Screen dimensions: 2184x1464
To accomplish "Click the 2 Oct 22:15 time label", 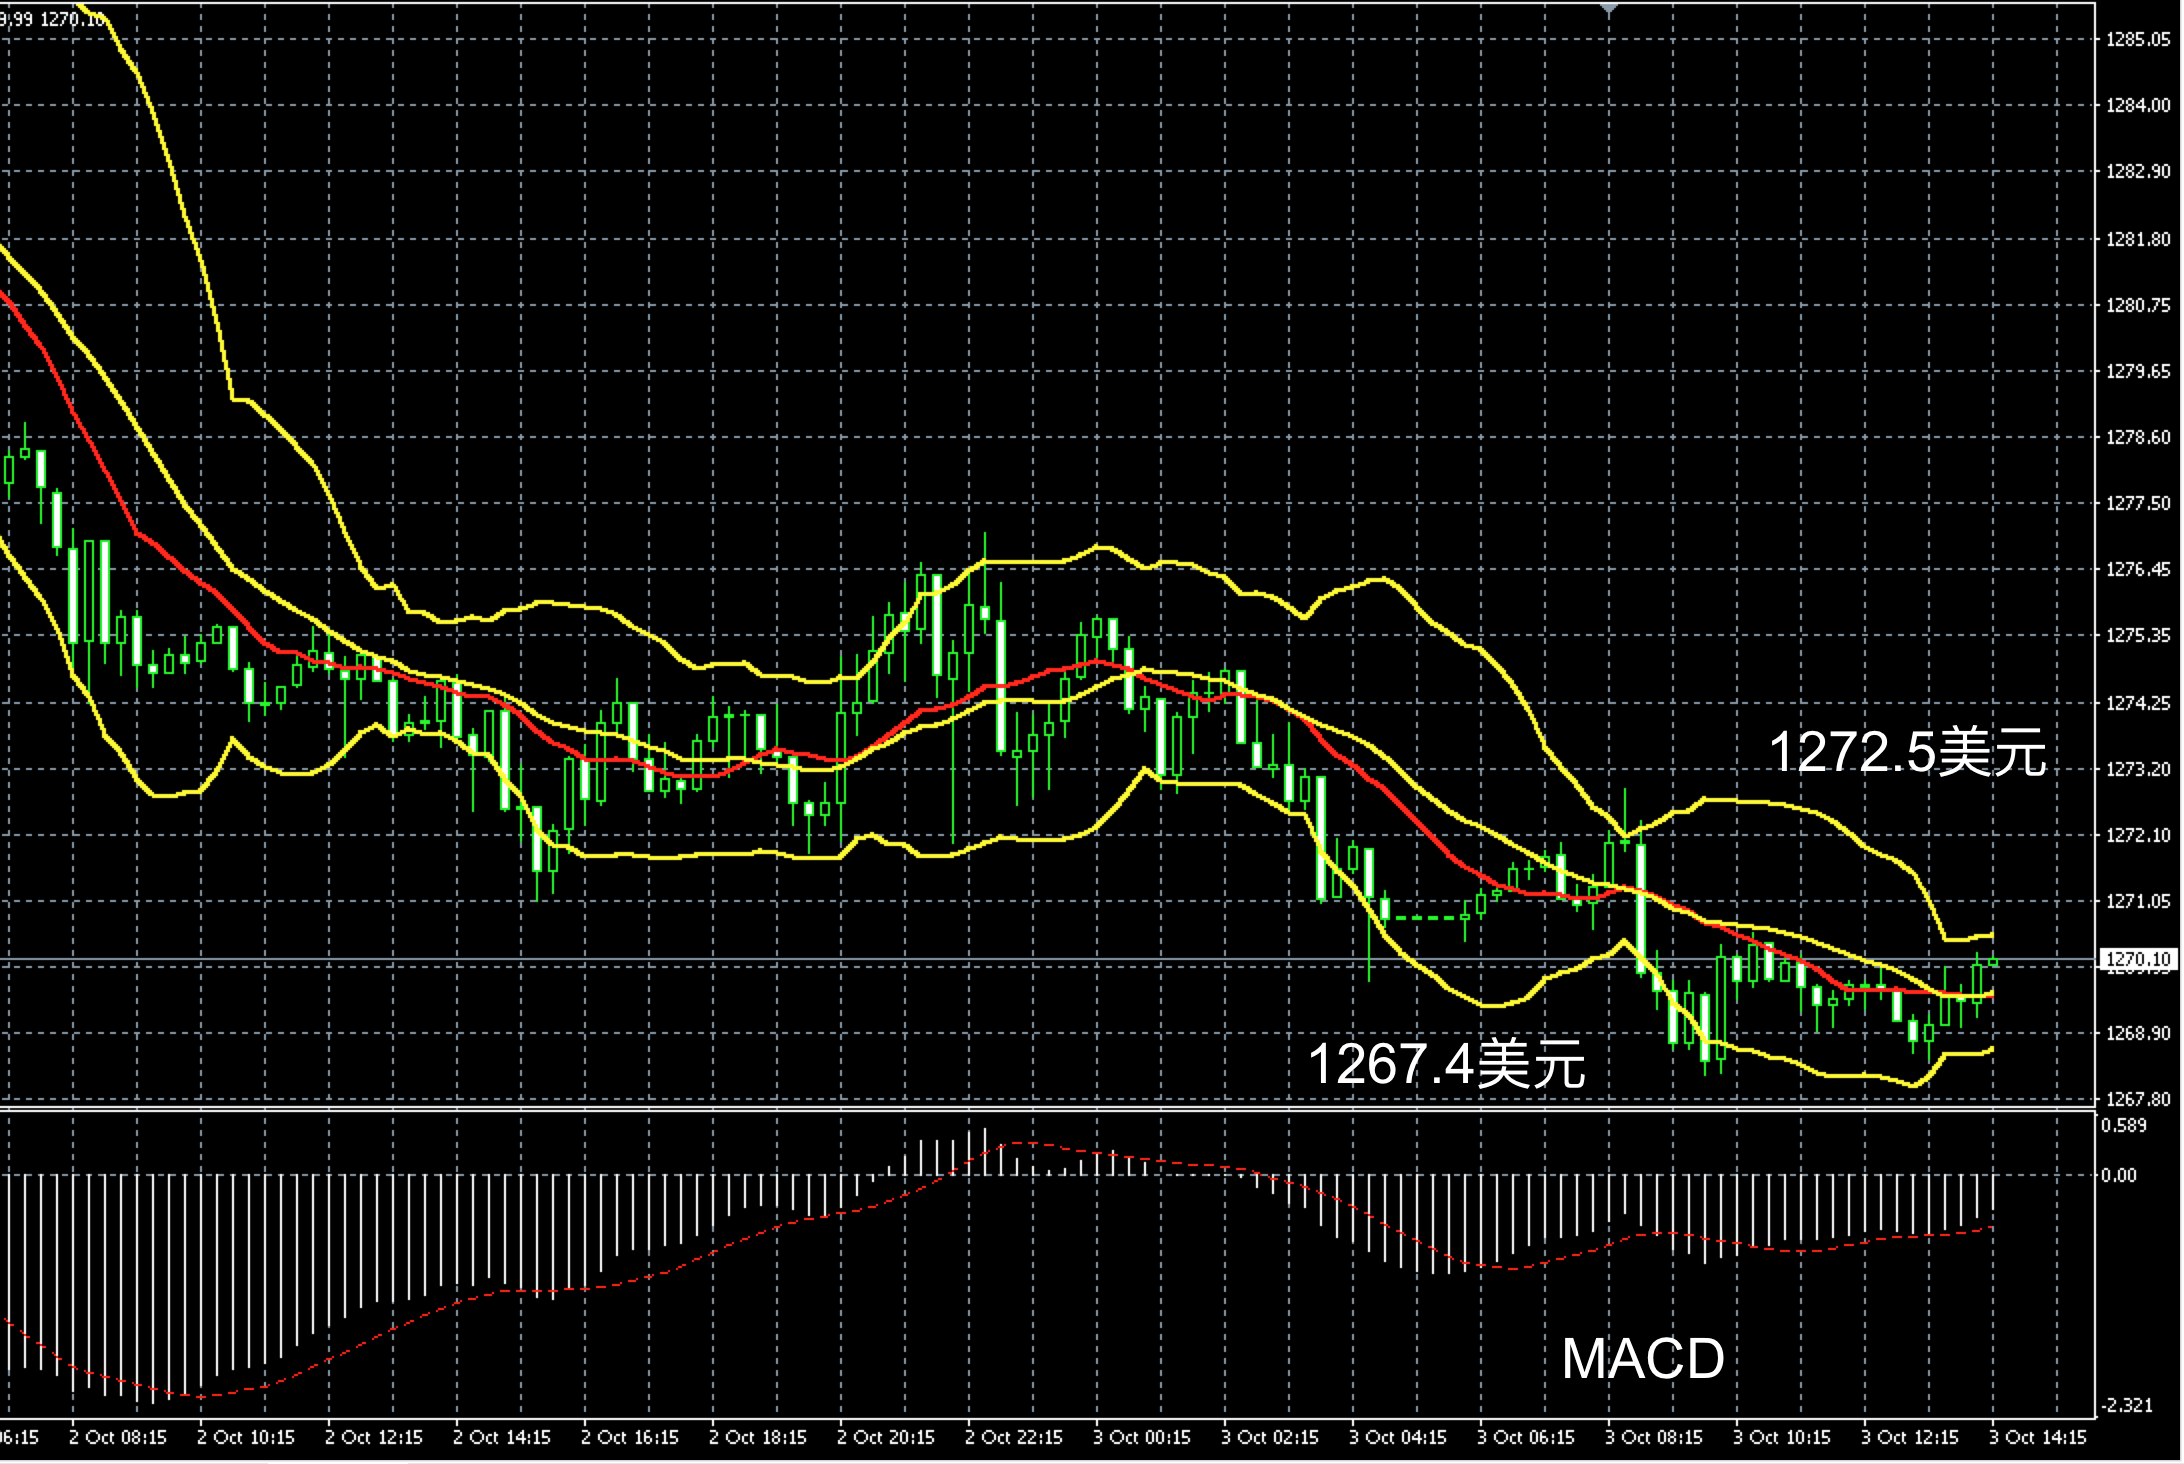I will coord(1013,1438).
